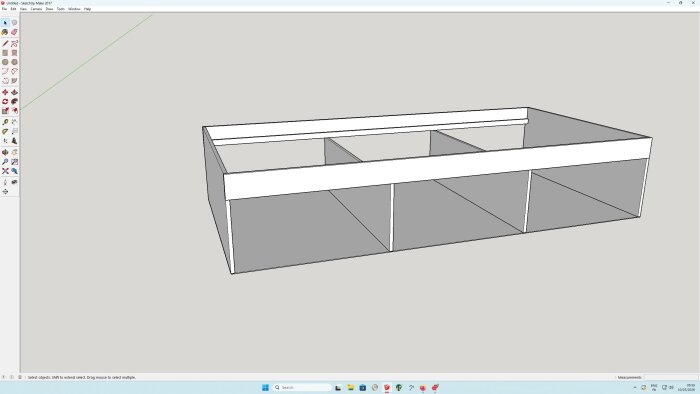Screen dimensions: 700x394
Task: Select the 3 Point Arc tool
Action: 5,81
